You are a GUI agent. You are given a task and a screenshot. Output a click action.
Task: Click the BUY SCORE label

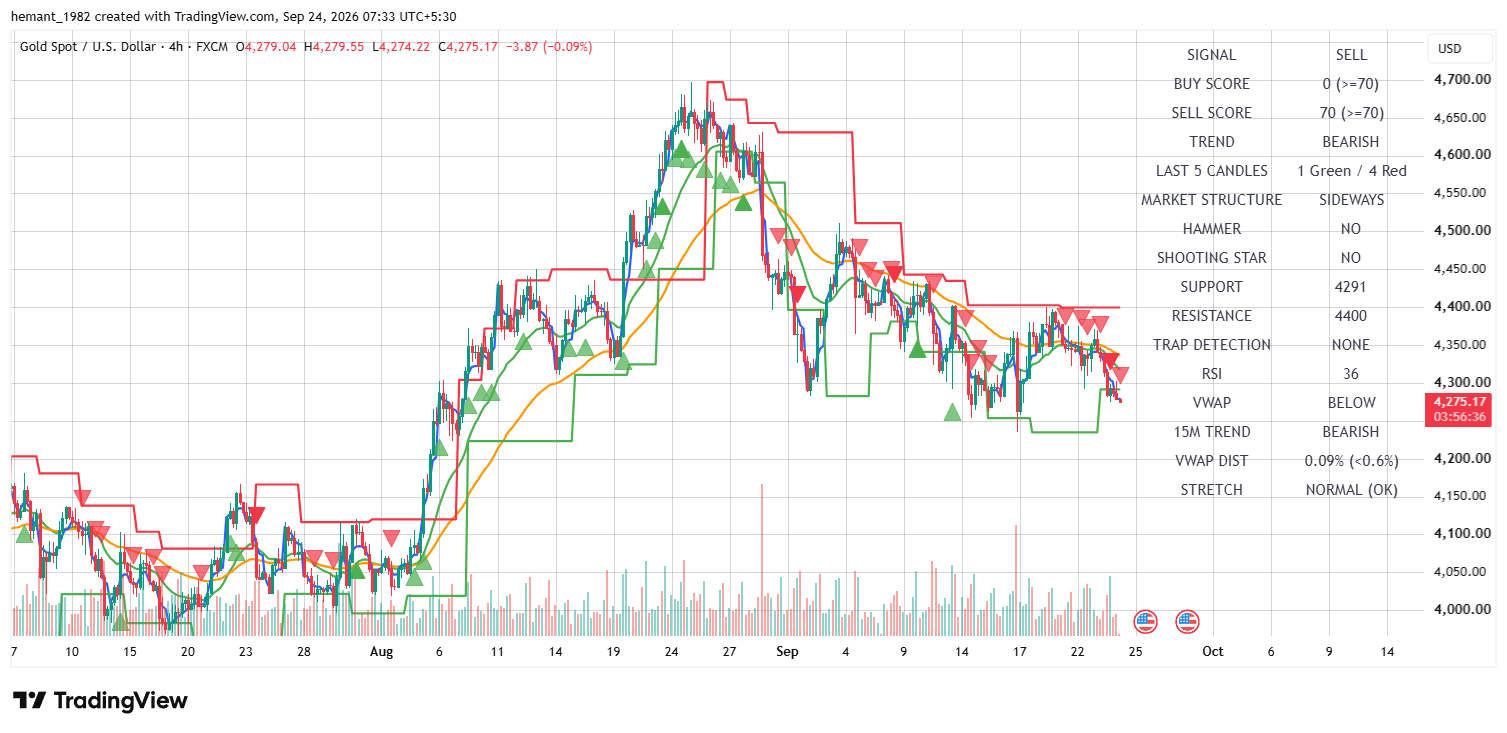point(1211,84)
